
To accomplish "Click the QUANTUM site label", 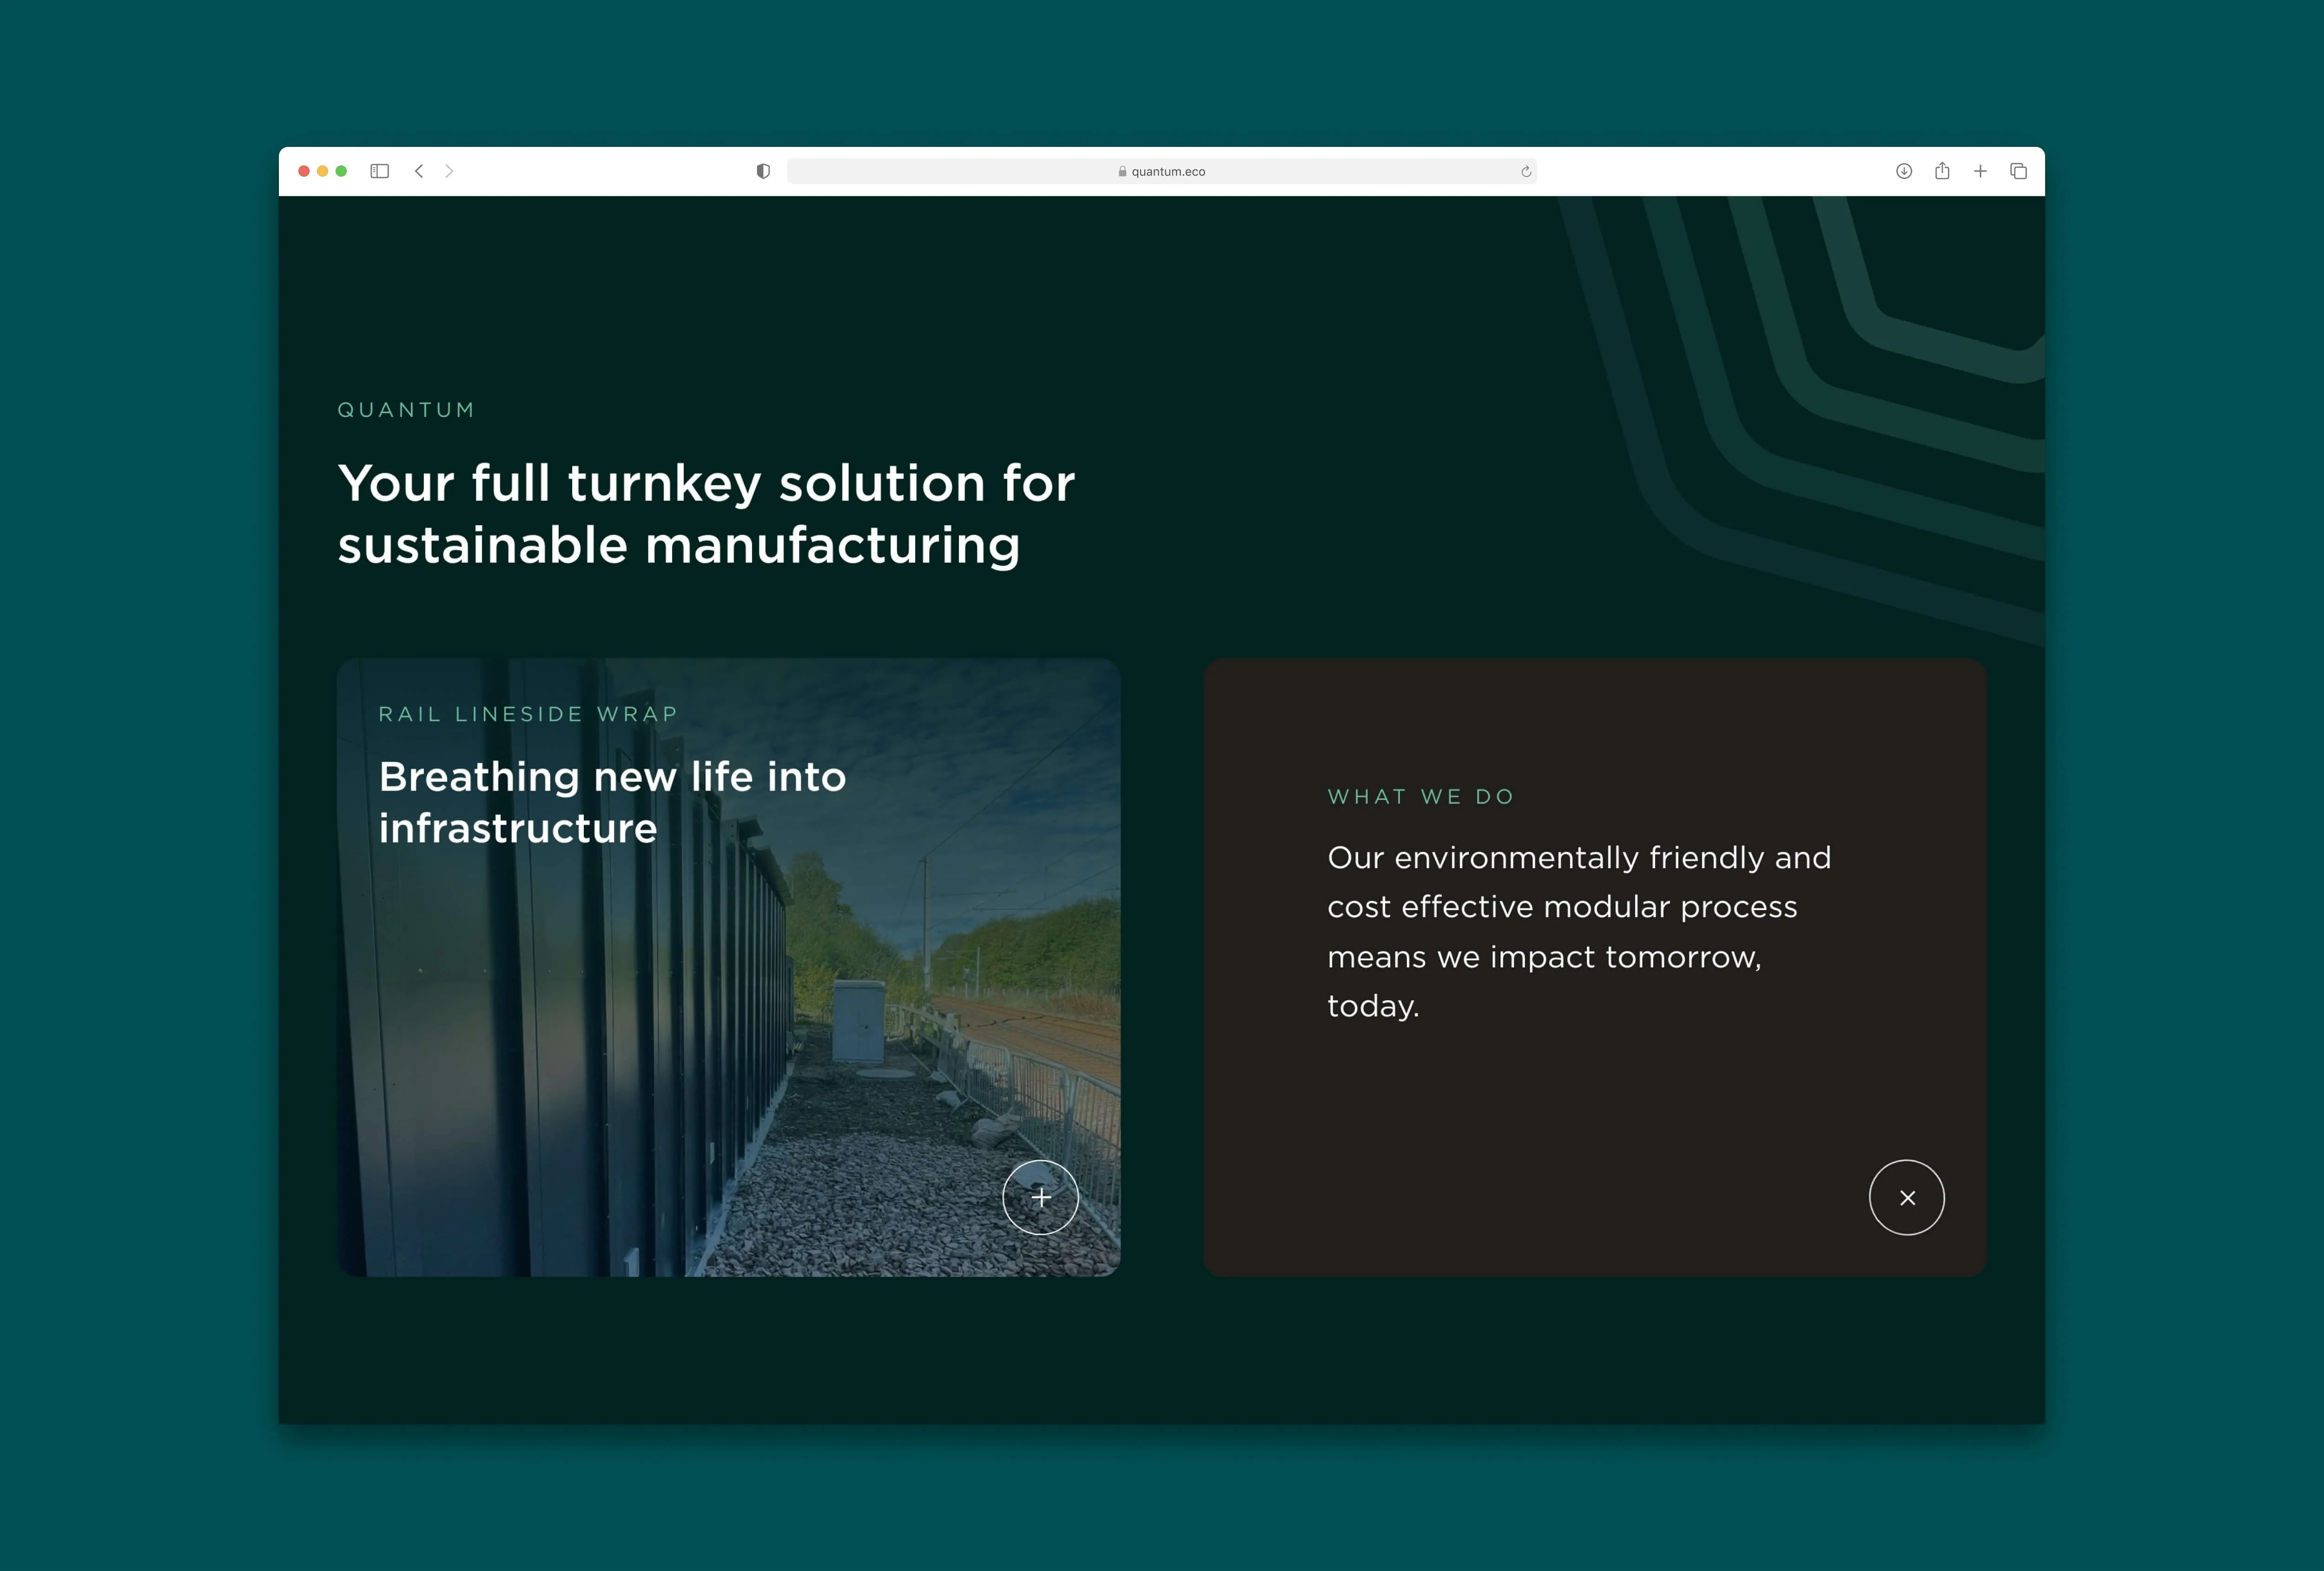I will (406, 409).
